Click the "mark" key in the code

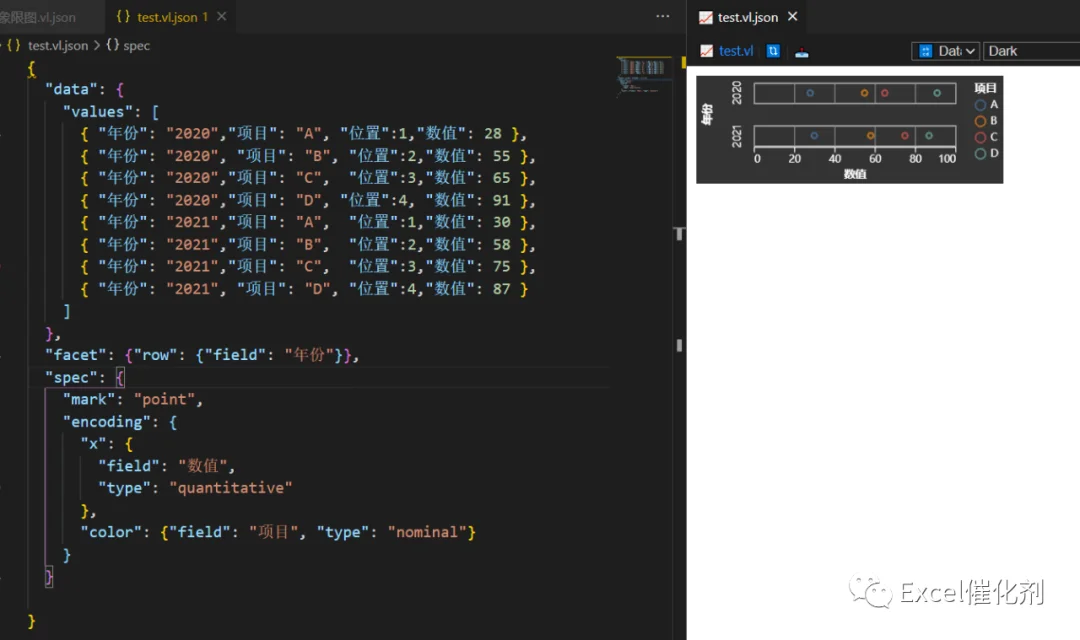tap(89, 400)
